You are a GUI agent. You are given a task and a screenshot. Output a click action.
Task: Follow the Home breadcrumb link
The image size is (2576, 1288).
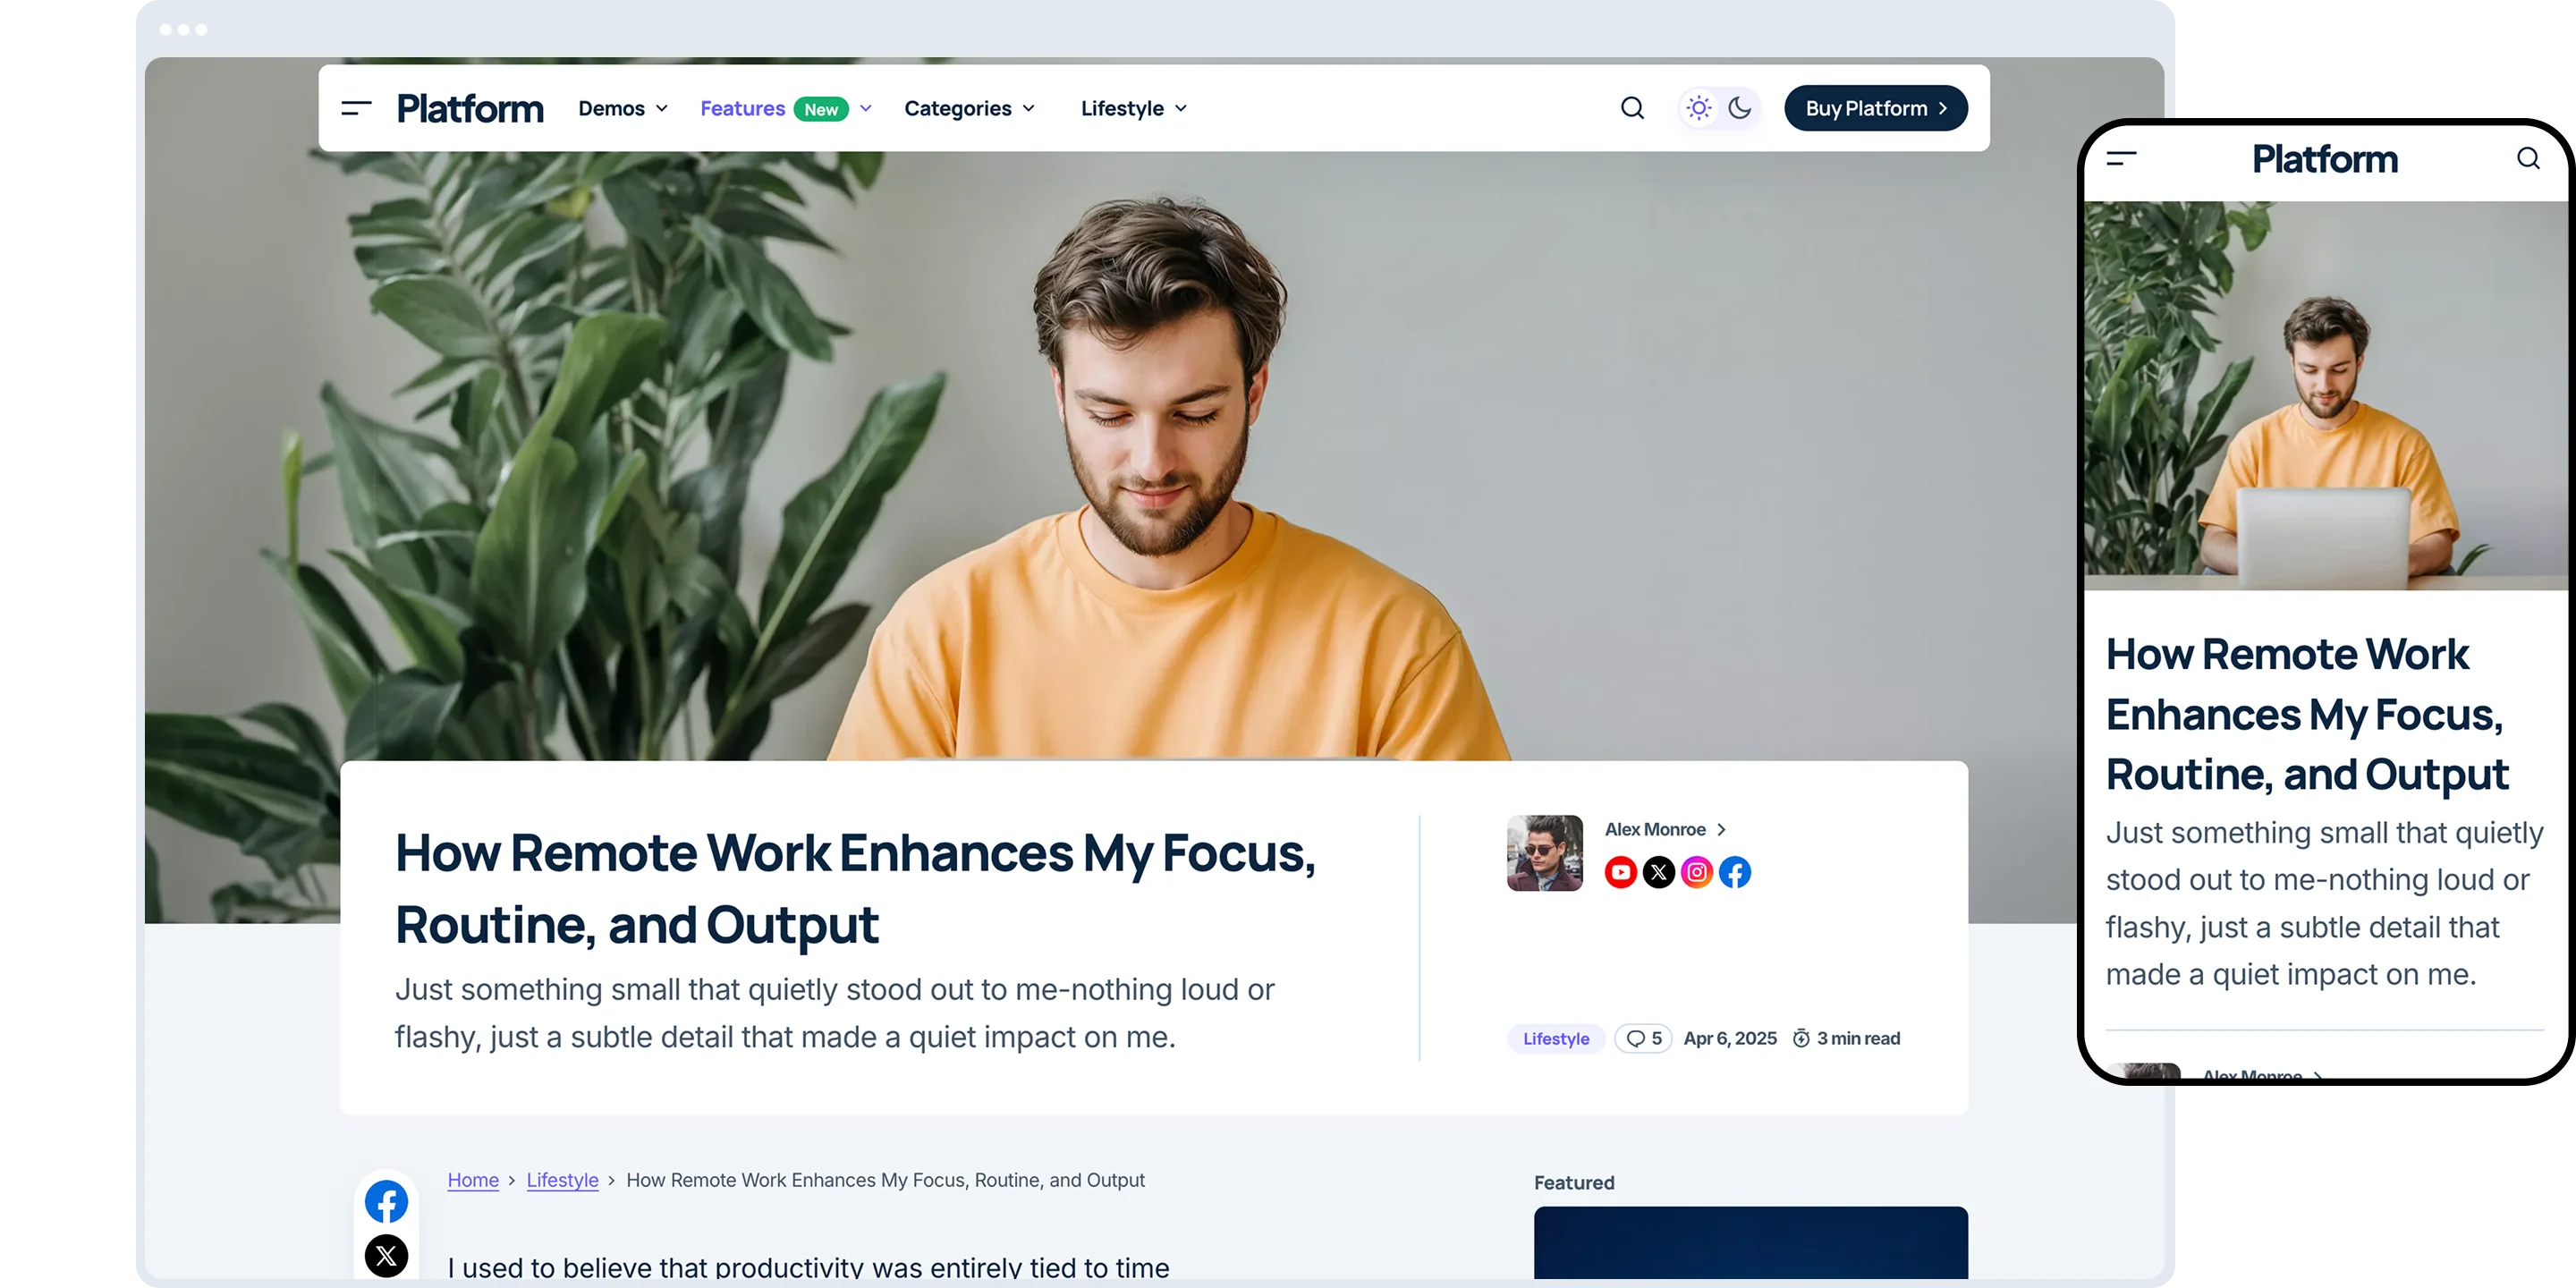pos(473,1180)
